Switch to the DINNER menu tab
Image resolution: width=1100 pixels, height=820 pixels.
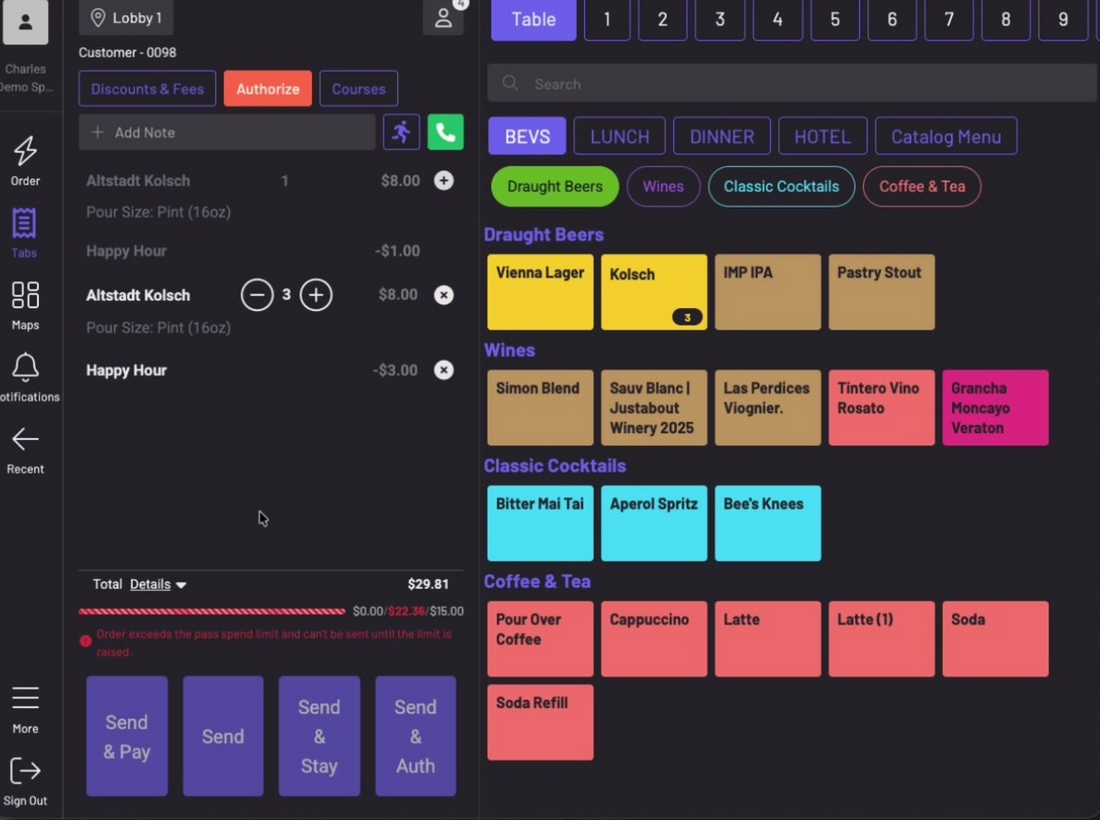coord(722,136)
